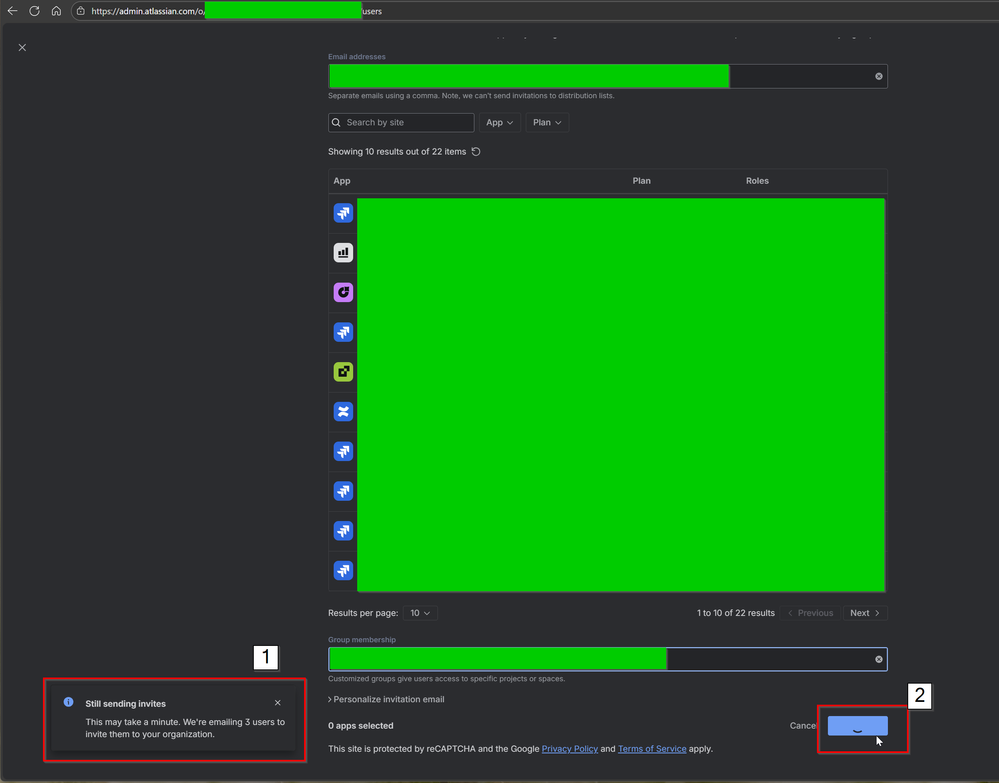Select the purple app icon in the list
The width and height of the screenshot is (999, 783).
[x=343, y=292]
